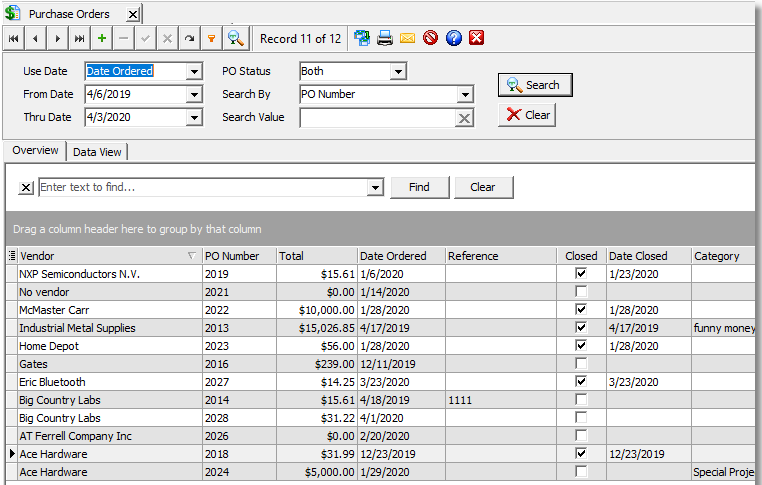Click the $10,000.00 total cell
The height and width of the screenshot is (485, 762).
tap(316, 310)
